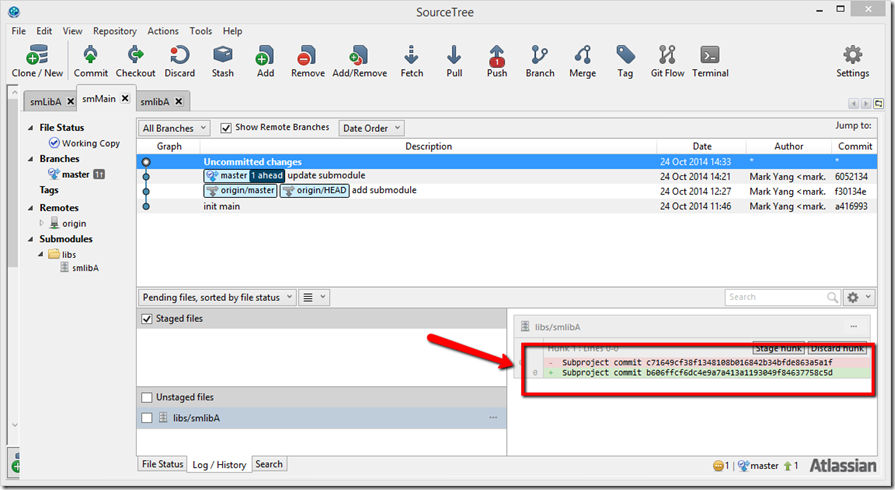The height and width of the screenshot is (490, 895).
Task: Click the Remove toolbar icon
Action: [308, 61]
